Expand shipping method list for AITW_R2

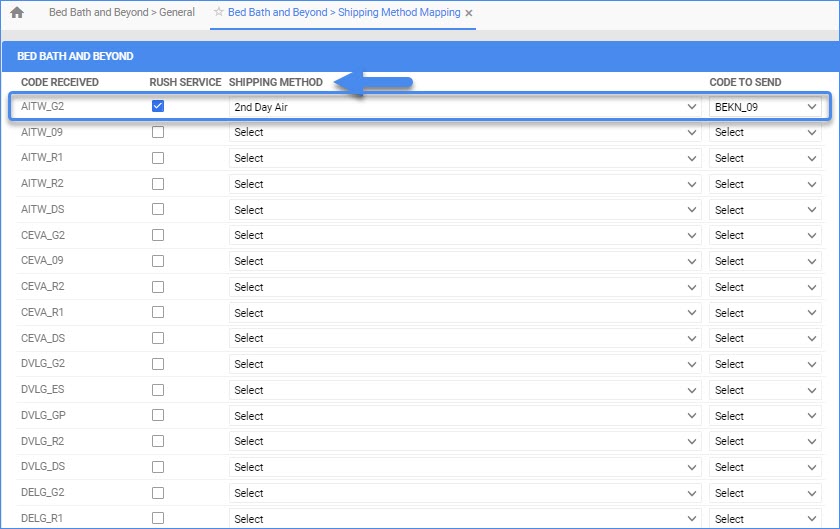tap(465, 184)
